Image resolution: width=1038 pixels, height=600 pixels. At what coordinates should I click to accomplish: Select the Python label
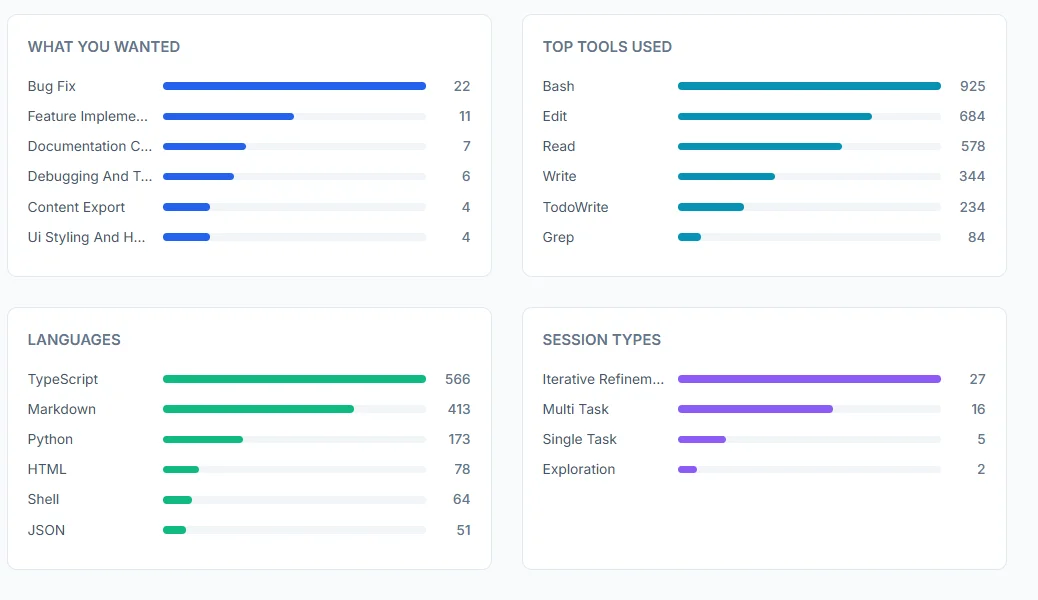tap(50, 439)
